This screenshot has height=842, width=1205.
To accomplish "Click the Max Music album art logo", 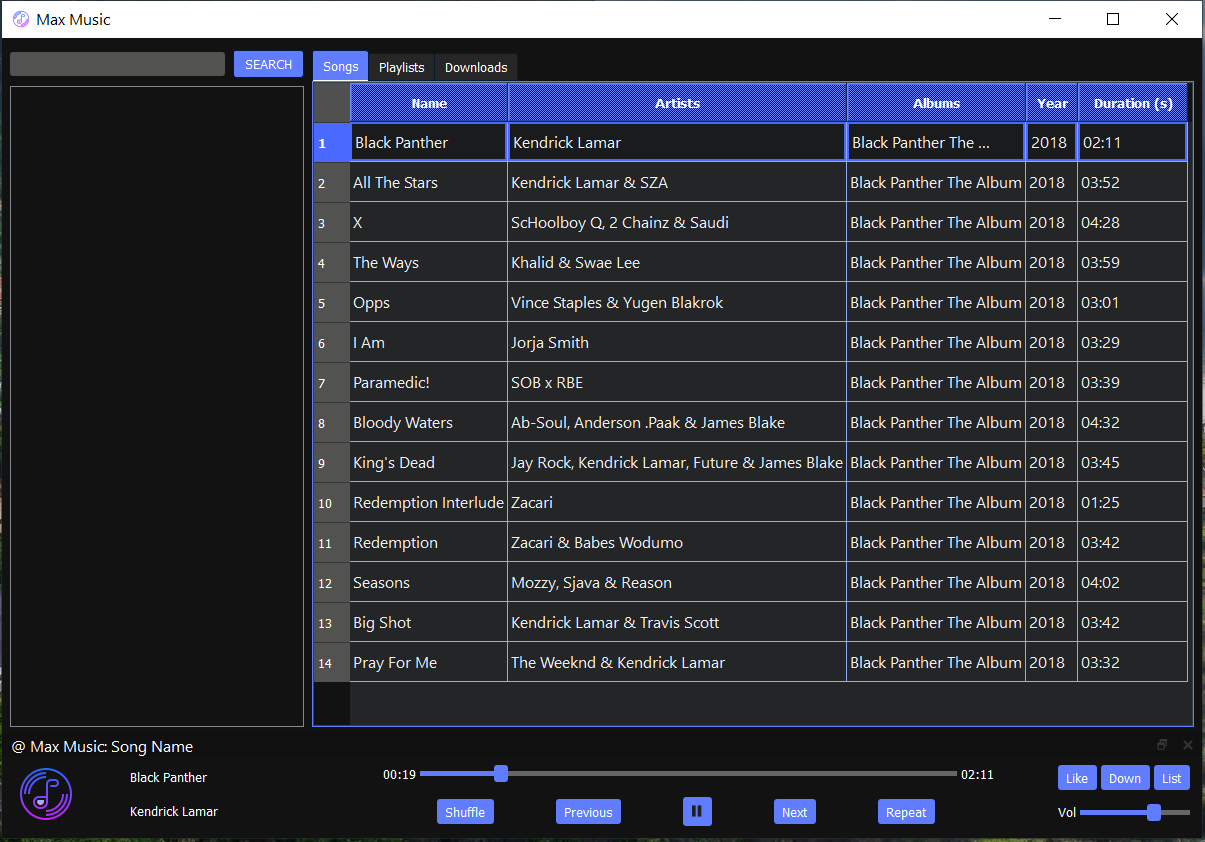I will pyautogui.click(x=46, y=794).
